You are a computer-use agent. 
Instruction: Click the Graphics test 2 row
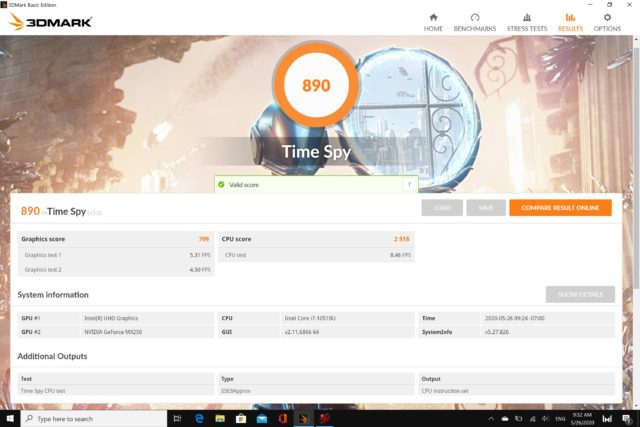coord(116,269)
